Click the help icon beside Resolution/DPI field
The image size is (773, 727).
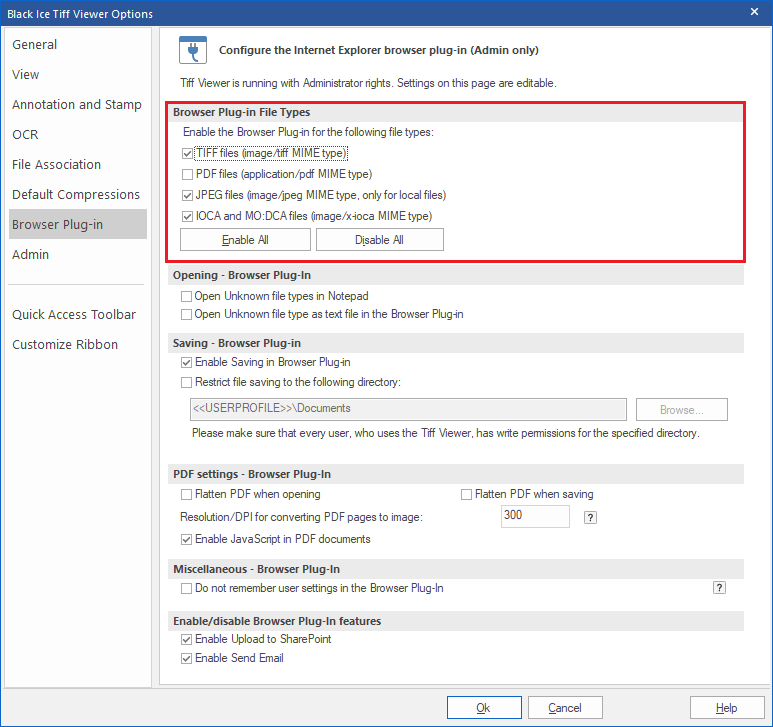click(x=590, y=517)
